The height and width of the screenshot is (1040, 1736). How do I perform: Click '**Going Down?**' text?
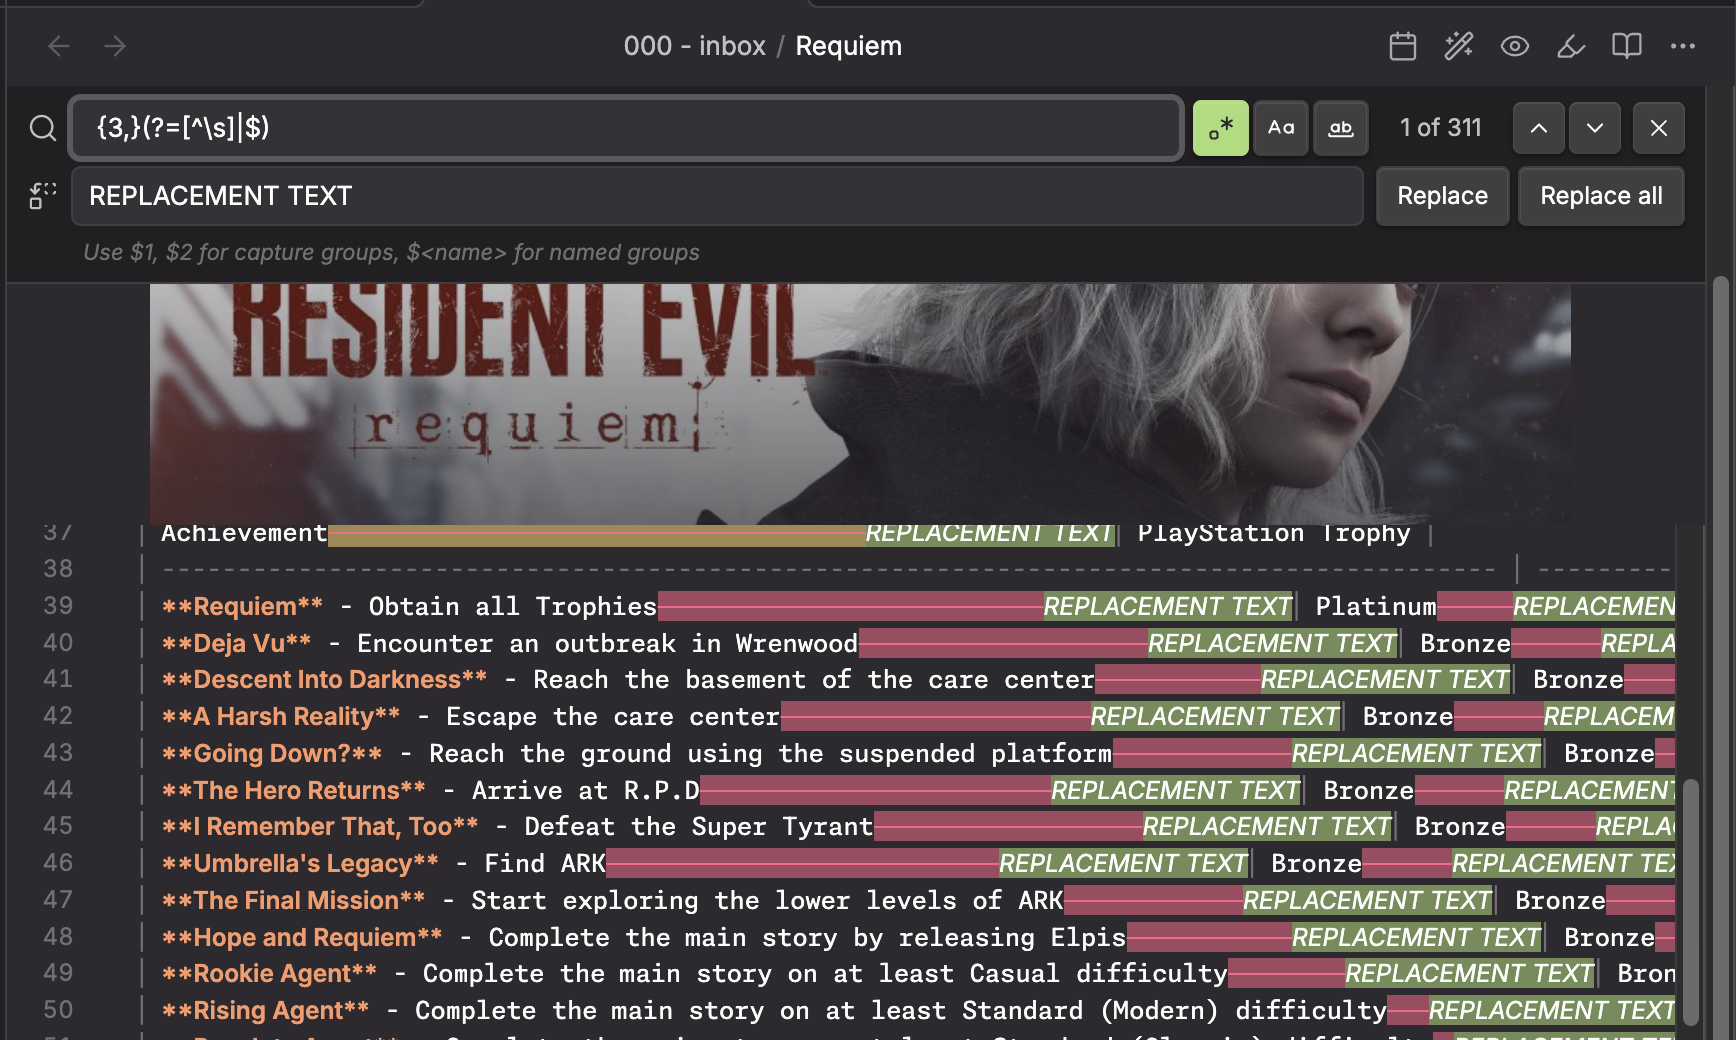pos(272,754)
